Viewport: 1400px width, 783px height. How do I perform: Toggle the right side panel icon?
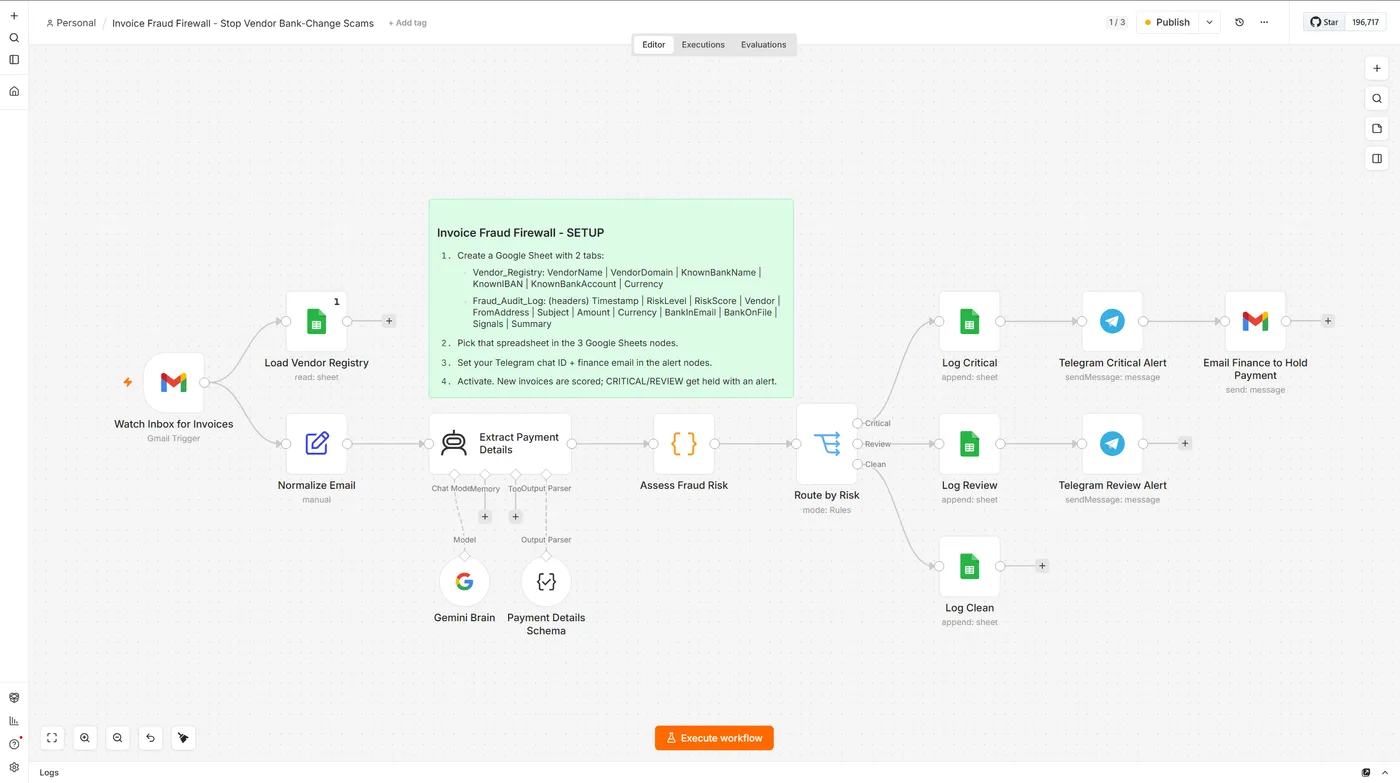[x=1377, y=158]
